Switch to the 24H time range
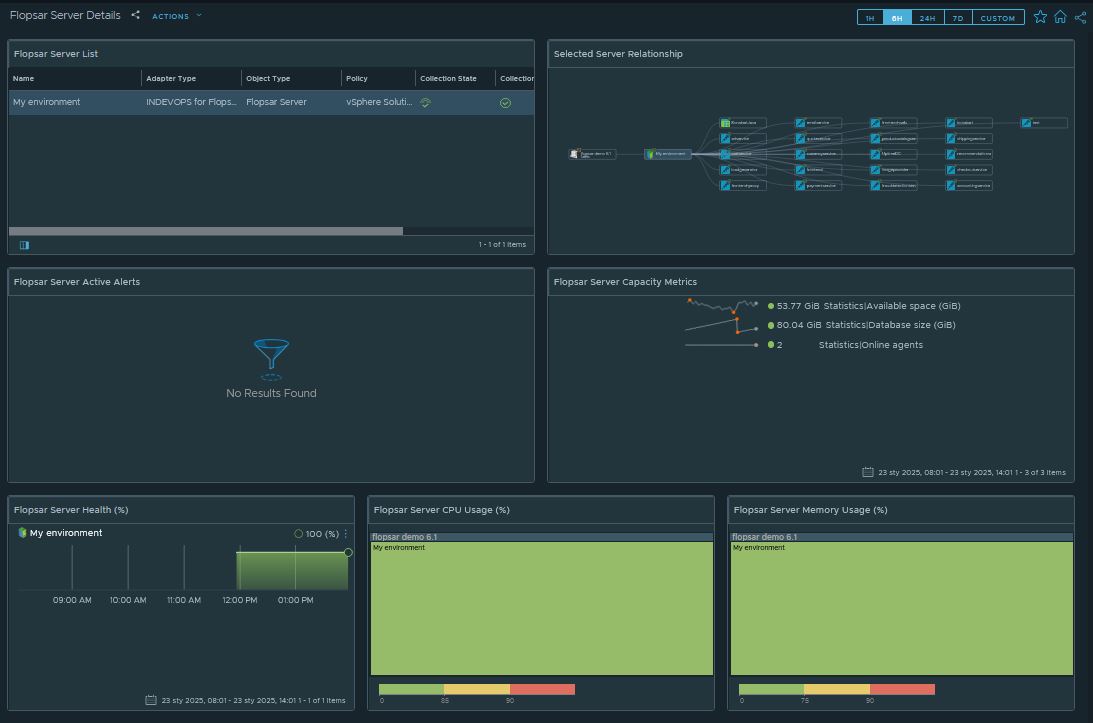This screenshot has height=723, width=1093. point(927,17)
